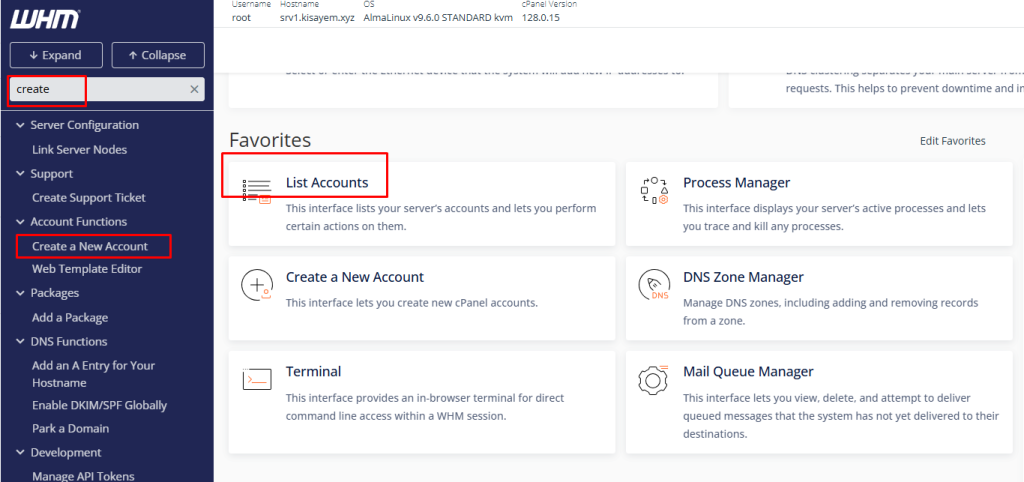The width and height of the screenshot is (1024, 482).
Task: Open Manage API Tokens in sidebar
Action: pos(83,476)
